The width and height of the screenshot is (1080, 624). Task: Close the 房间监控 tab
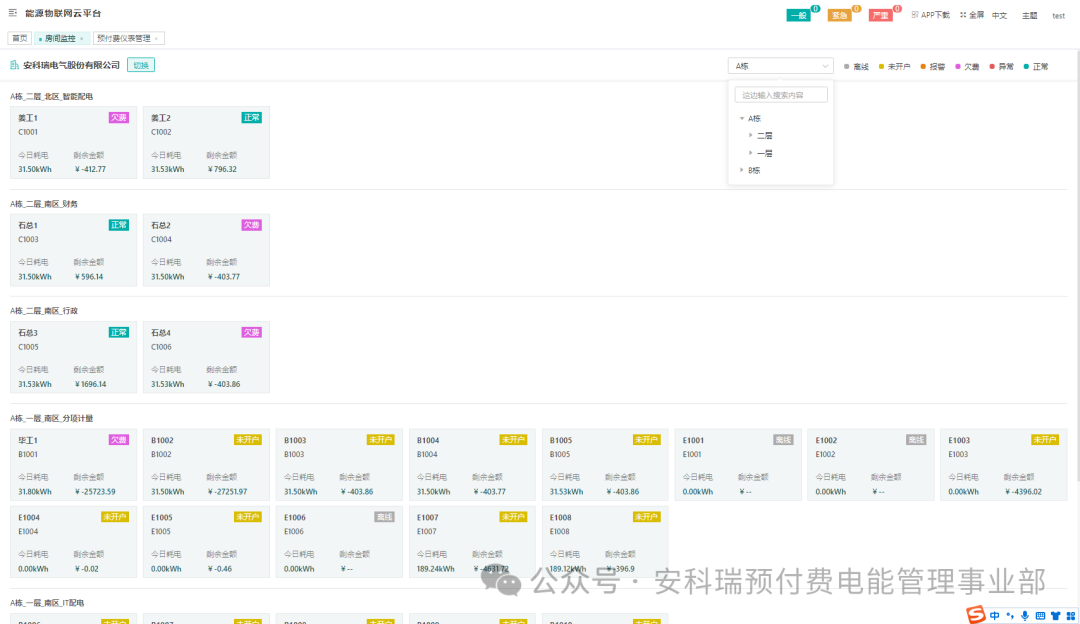(x=81, y=39)
